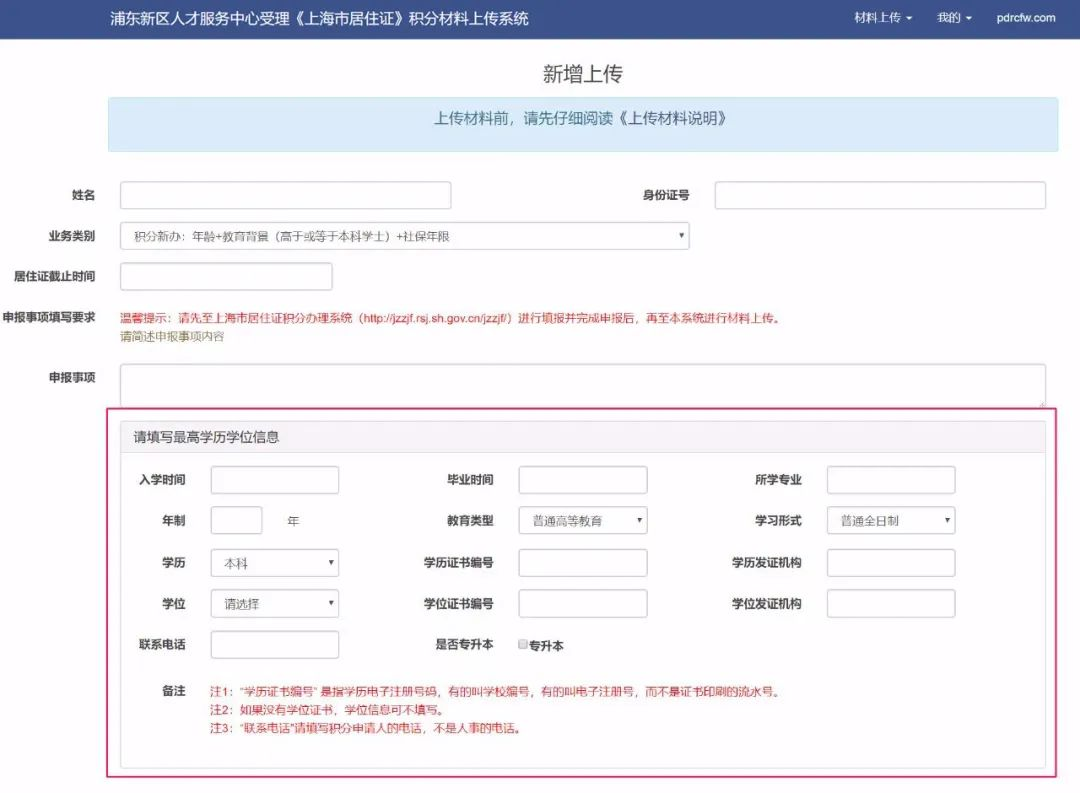Tick the 专升本 checkbox
Image resolution: width=1080 pixels, height=793 pixels.
[x=522, y=645]
